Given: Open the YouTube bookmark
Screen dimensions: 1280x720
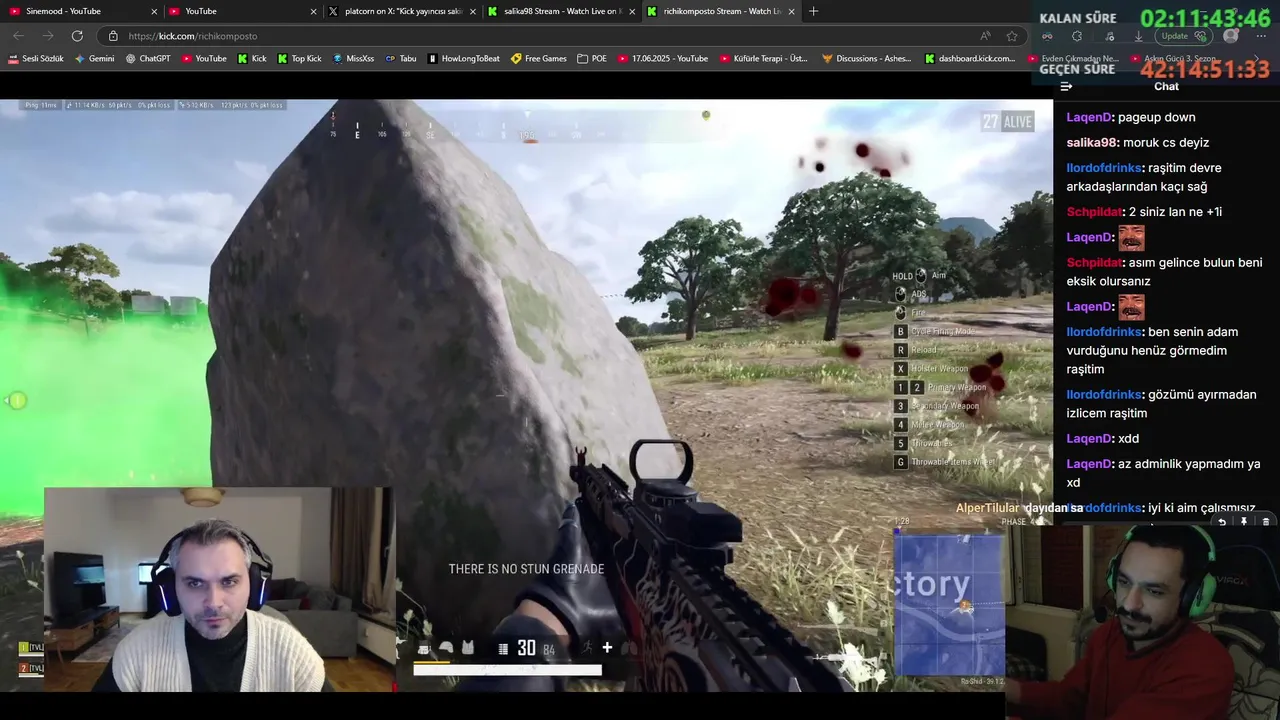Looking at the screenshot, I should click(203, 59).
